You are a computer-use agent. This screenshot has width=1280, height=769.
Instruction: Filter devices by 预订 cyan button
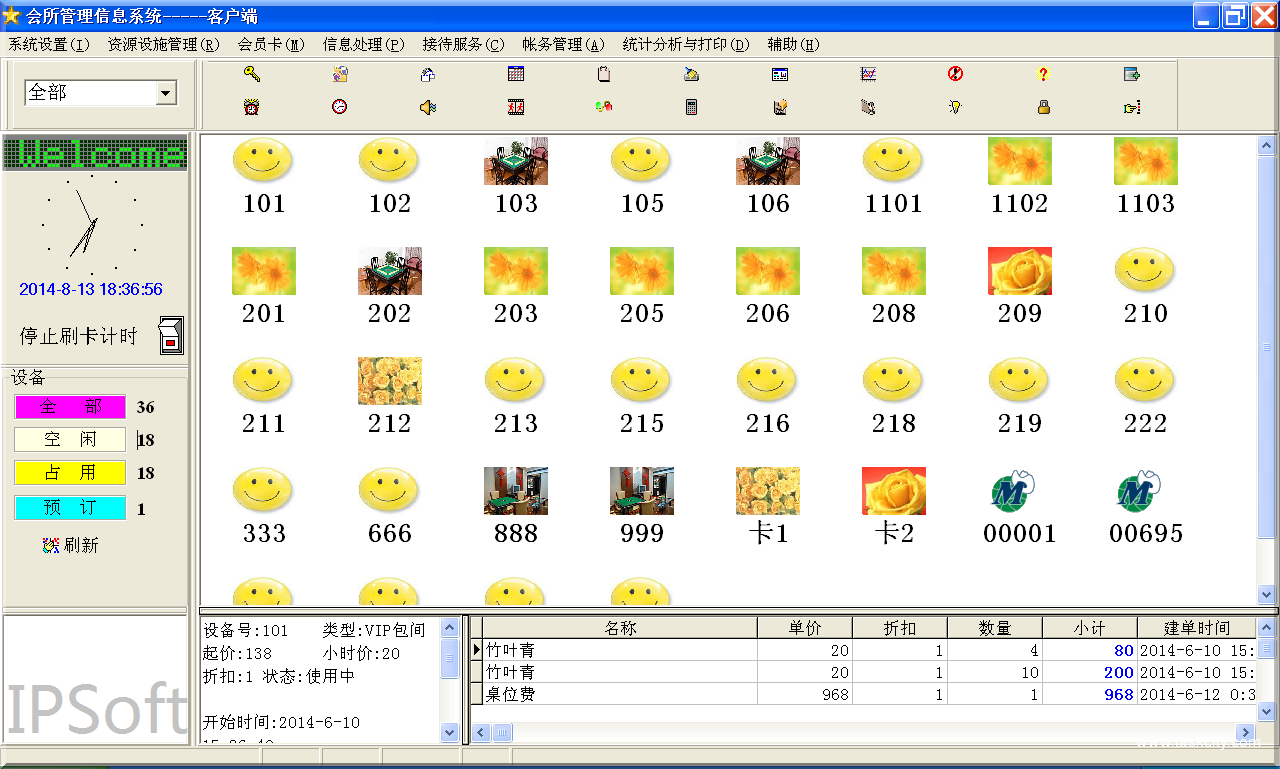(x=70, y=508)
